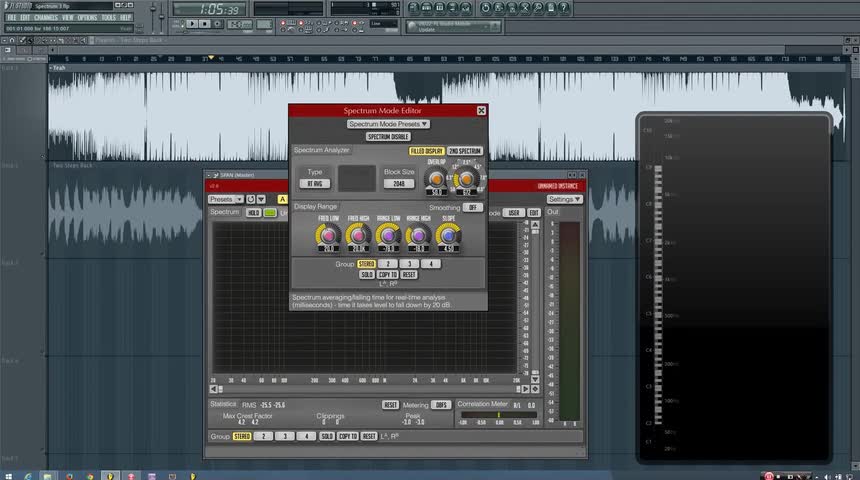Click second view-panel icon in top toolbar

427,8
